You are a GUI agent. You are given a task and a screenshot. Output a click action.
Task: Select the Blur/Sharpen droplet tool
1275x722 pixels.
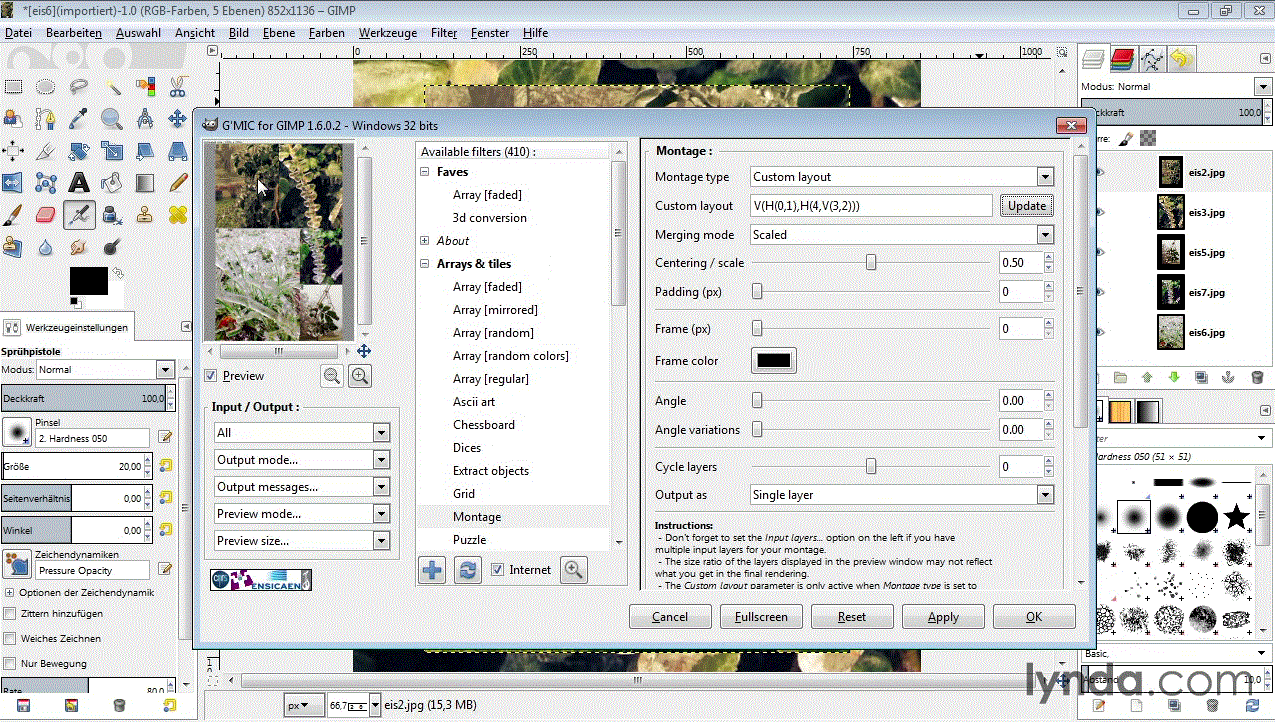point(46,247)
